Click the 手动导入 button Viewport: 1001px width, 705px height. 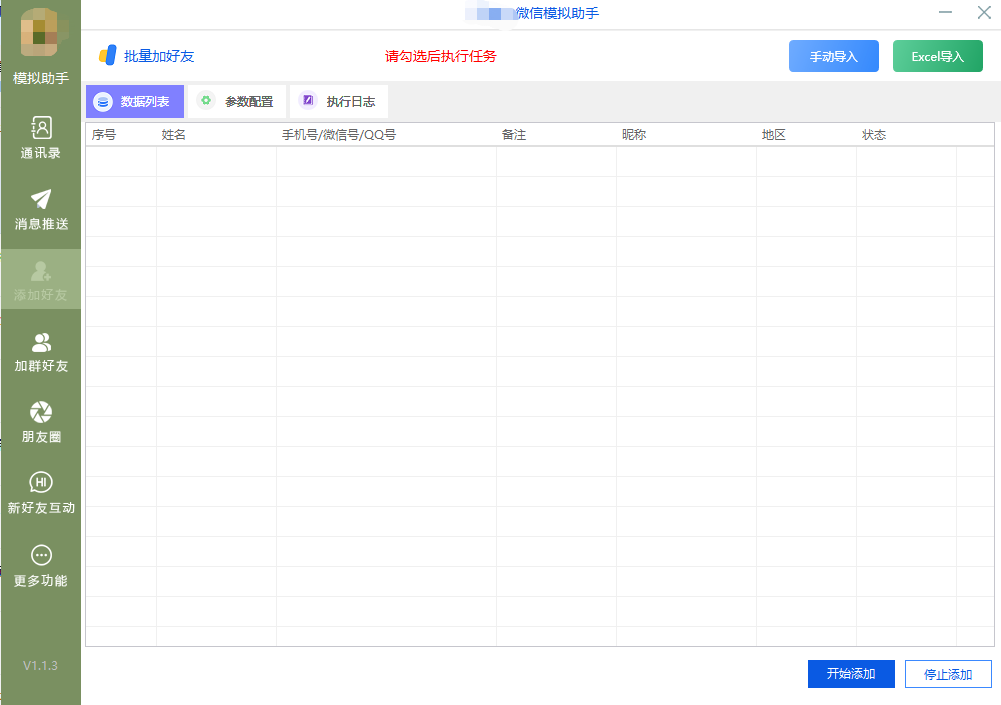coord(834,56)
